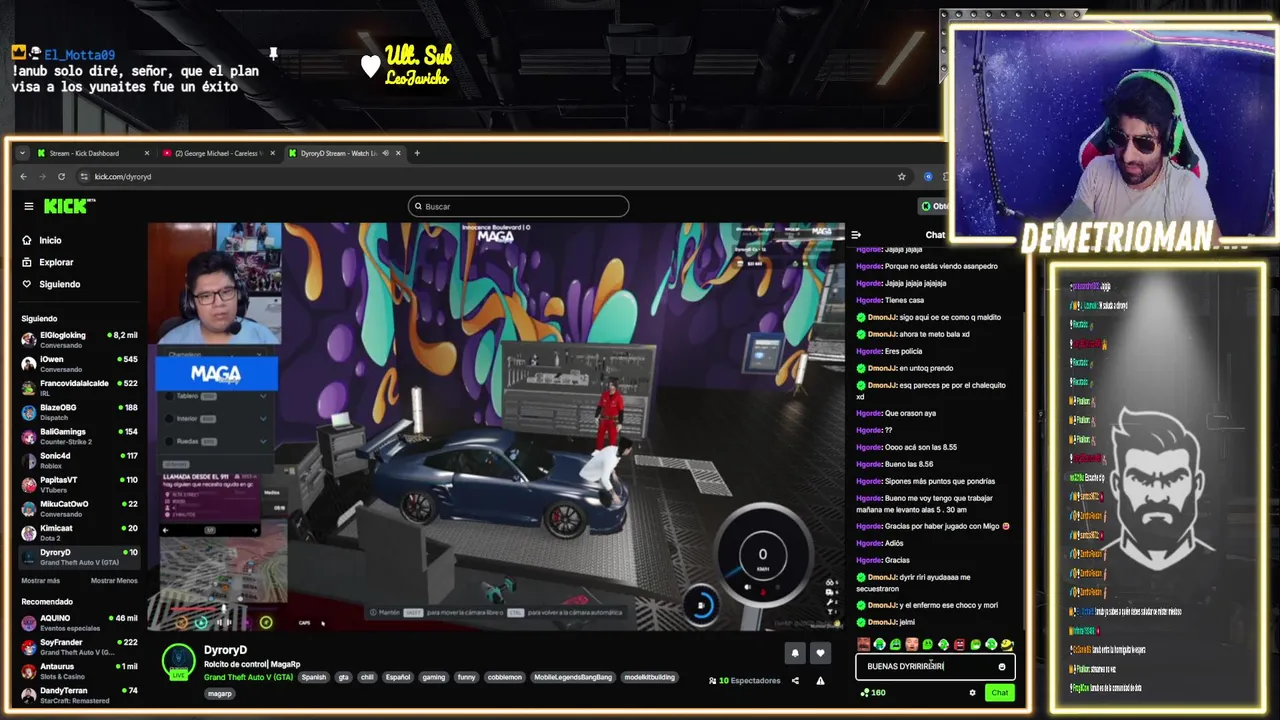The width and height of the screenshot is (1280, 720).
Task: Toggle the follow heart button
Action: point(820,653)
